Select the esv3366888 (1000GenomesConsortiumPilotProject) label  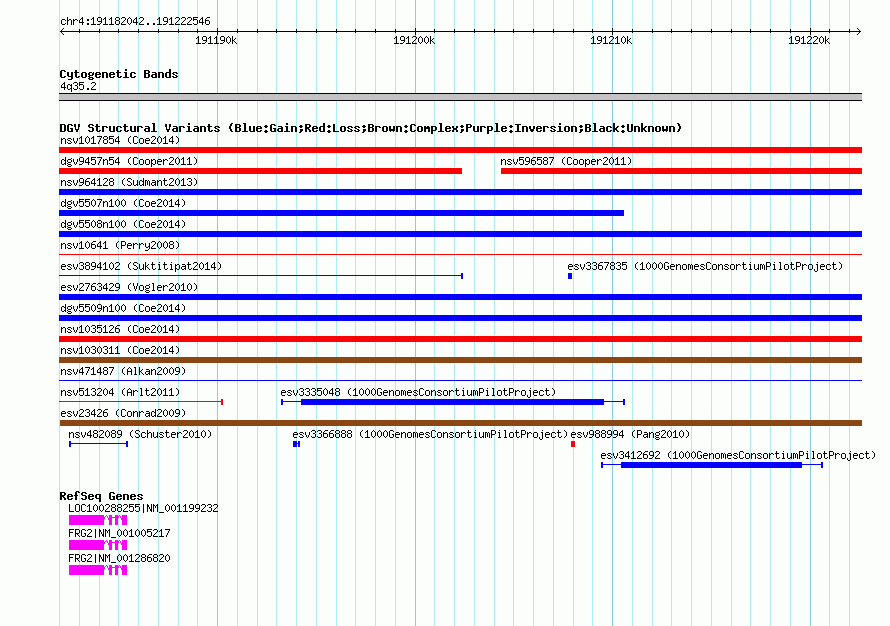pos(430,434)
